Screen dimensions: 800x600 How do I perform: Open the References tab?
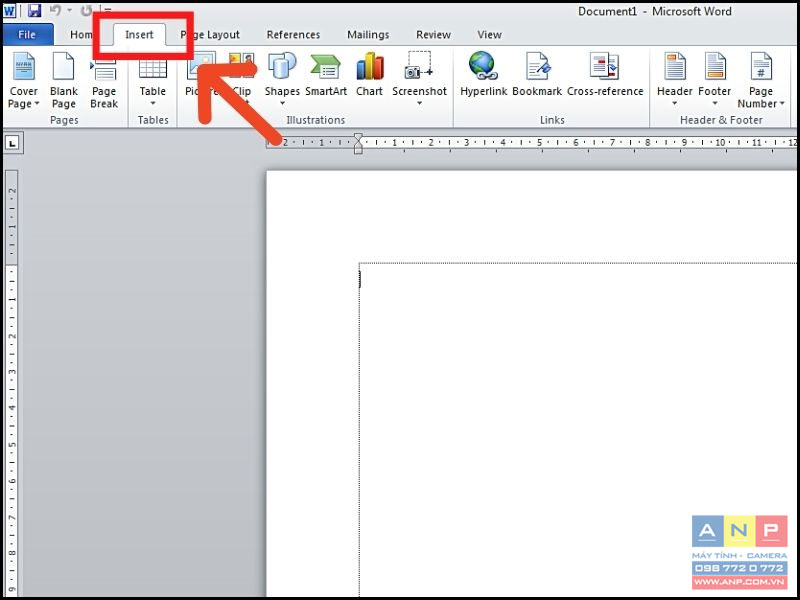(x=293, y=35)
